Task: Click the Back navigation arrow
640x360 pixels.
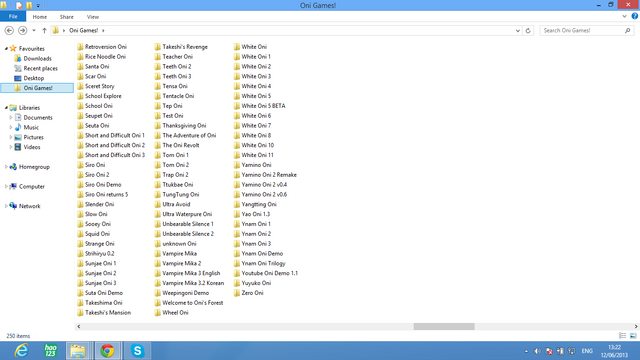Action: point(9,31)
